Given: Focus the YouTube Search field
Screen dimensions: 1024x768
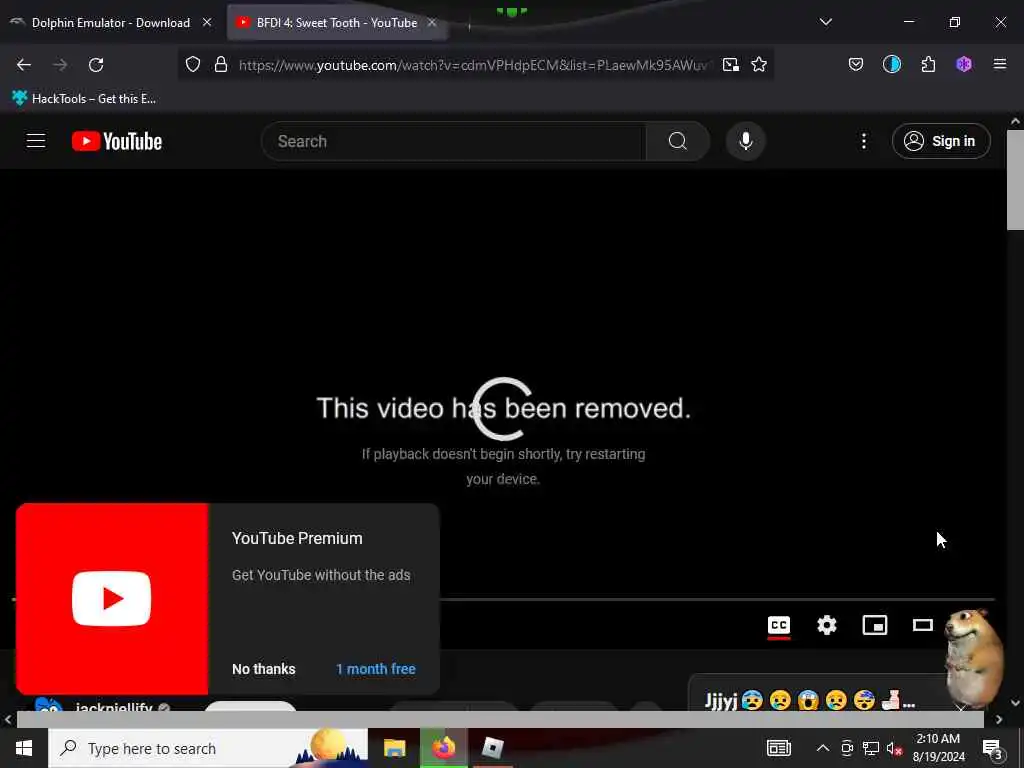Looking at the screenshot, I should coord(453,141).
